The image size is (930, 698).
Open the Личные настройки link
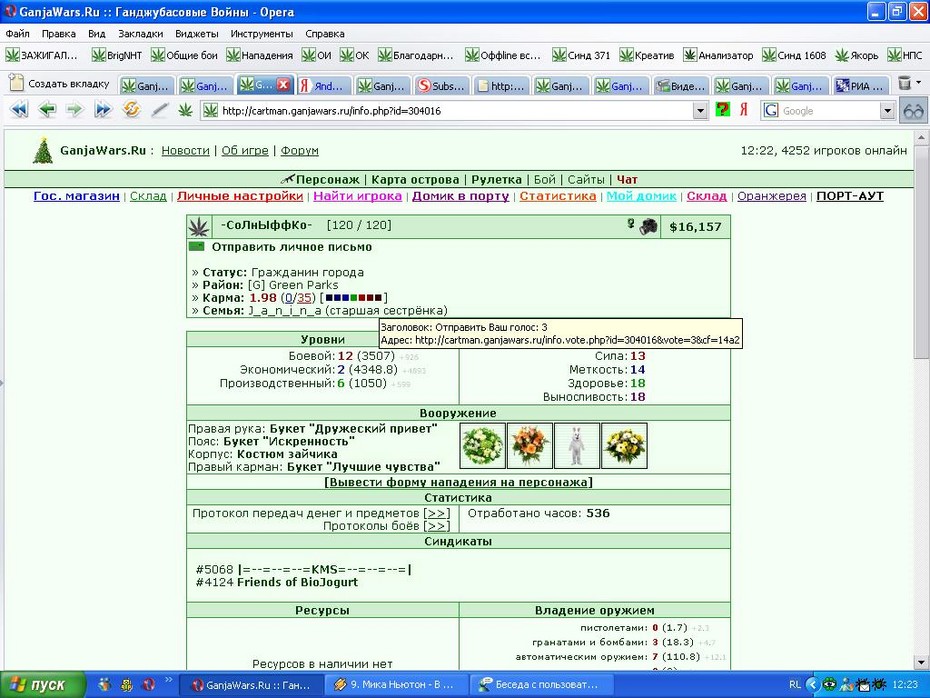(240, 196)
